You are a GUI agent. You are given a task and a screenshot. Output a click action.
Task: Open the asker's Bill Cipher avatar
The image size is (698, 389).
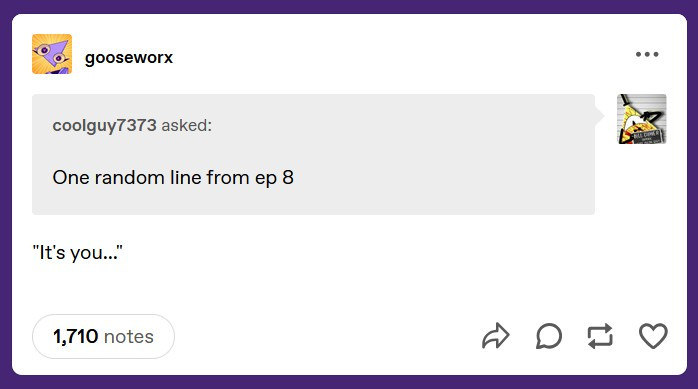point(641,119)
